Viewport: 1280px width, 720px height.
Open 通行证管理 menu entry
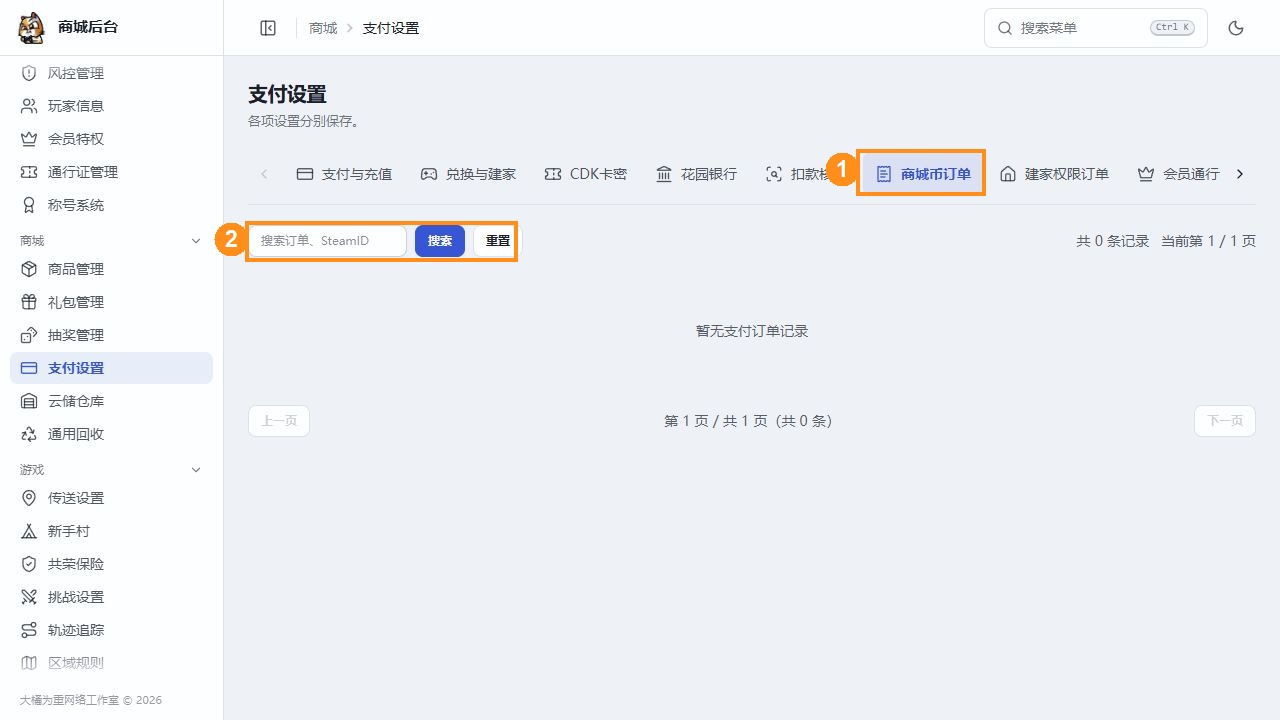111,172
